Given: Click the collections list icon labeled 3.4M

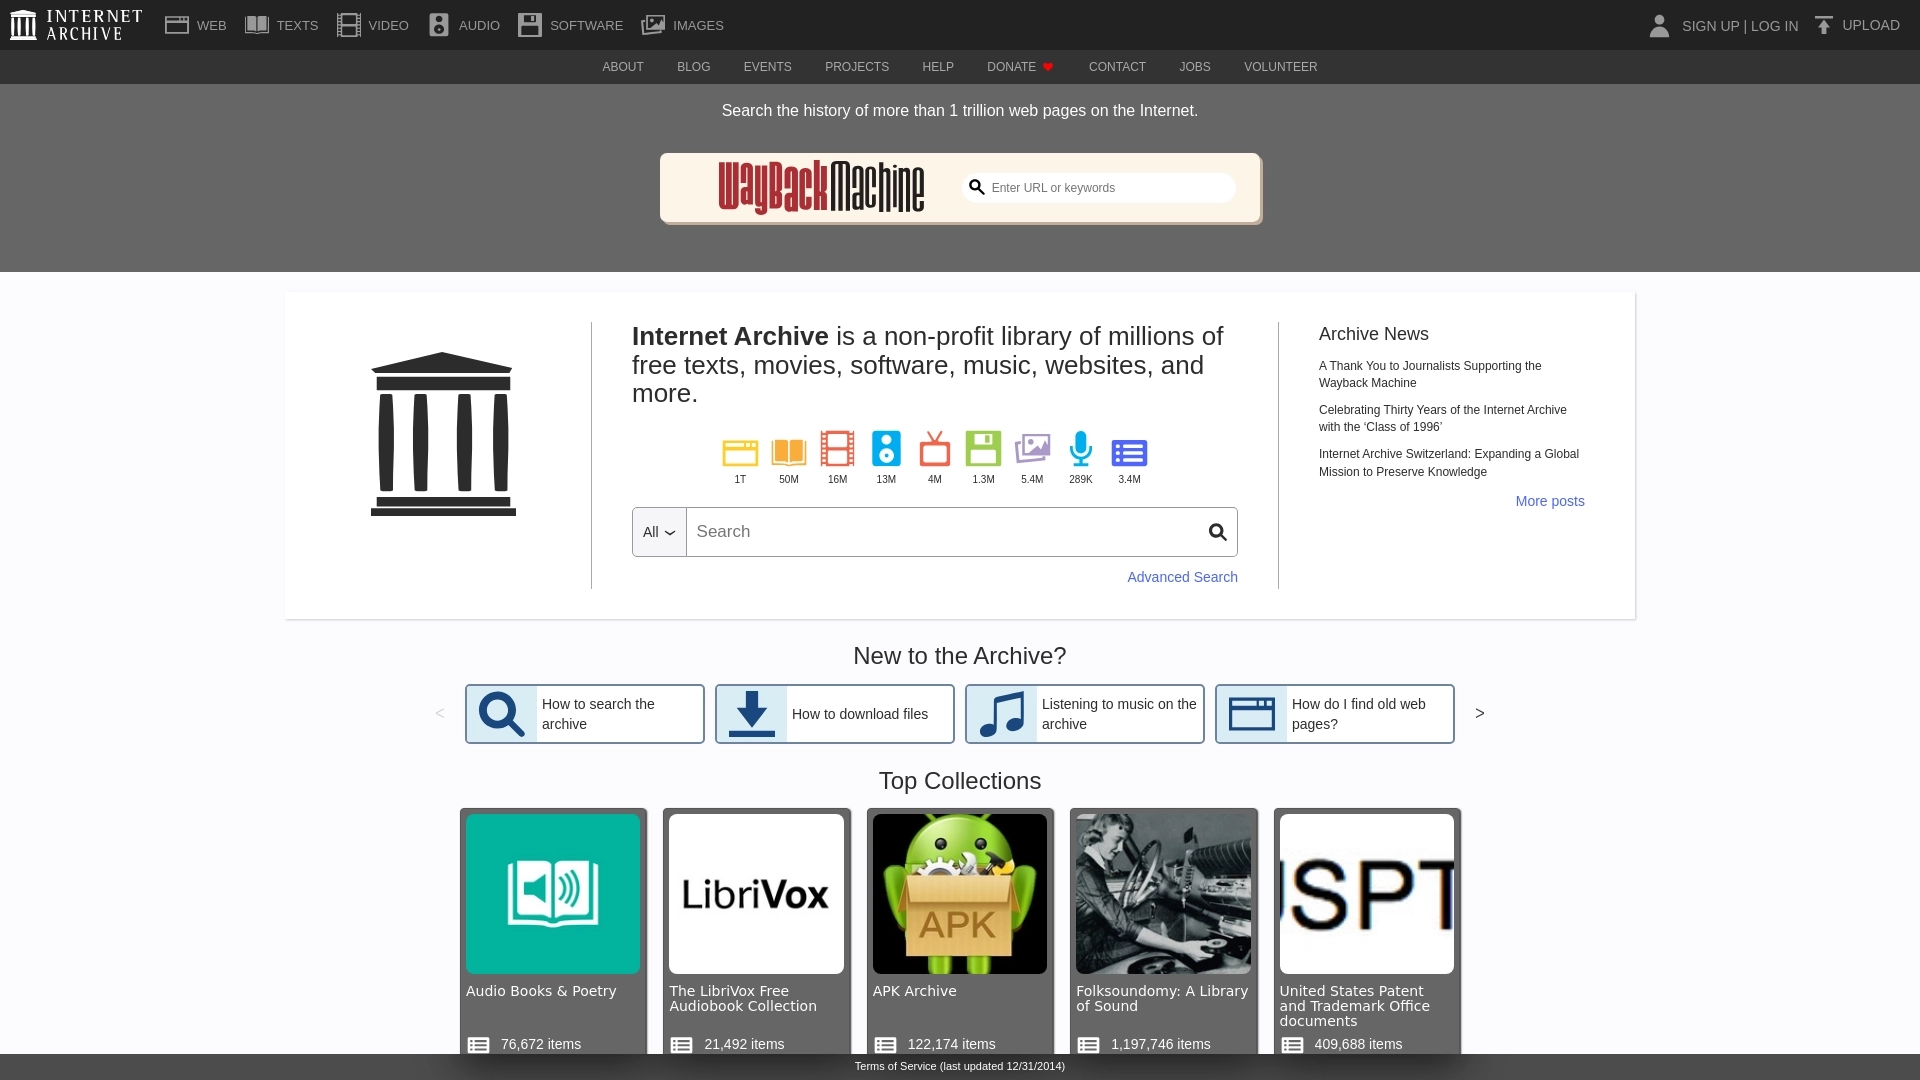Looking at the screenshot, I should coord(1129,453).
